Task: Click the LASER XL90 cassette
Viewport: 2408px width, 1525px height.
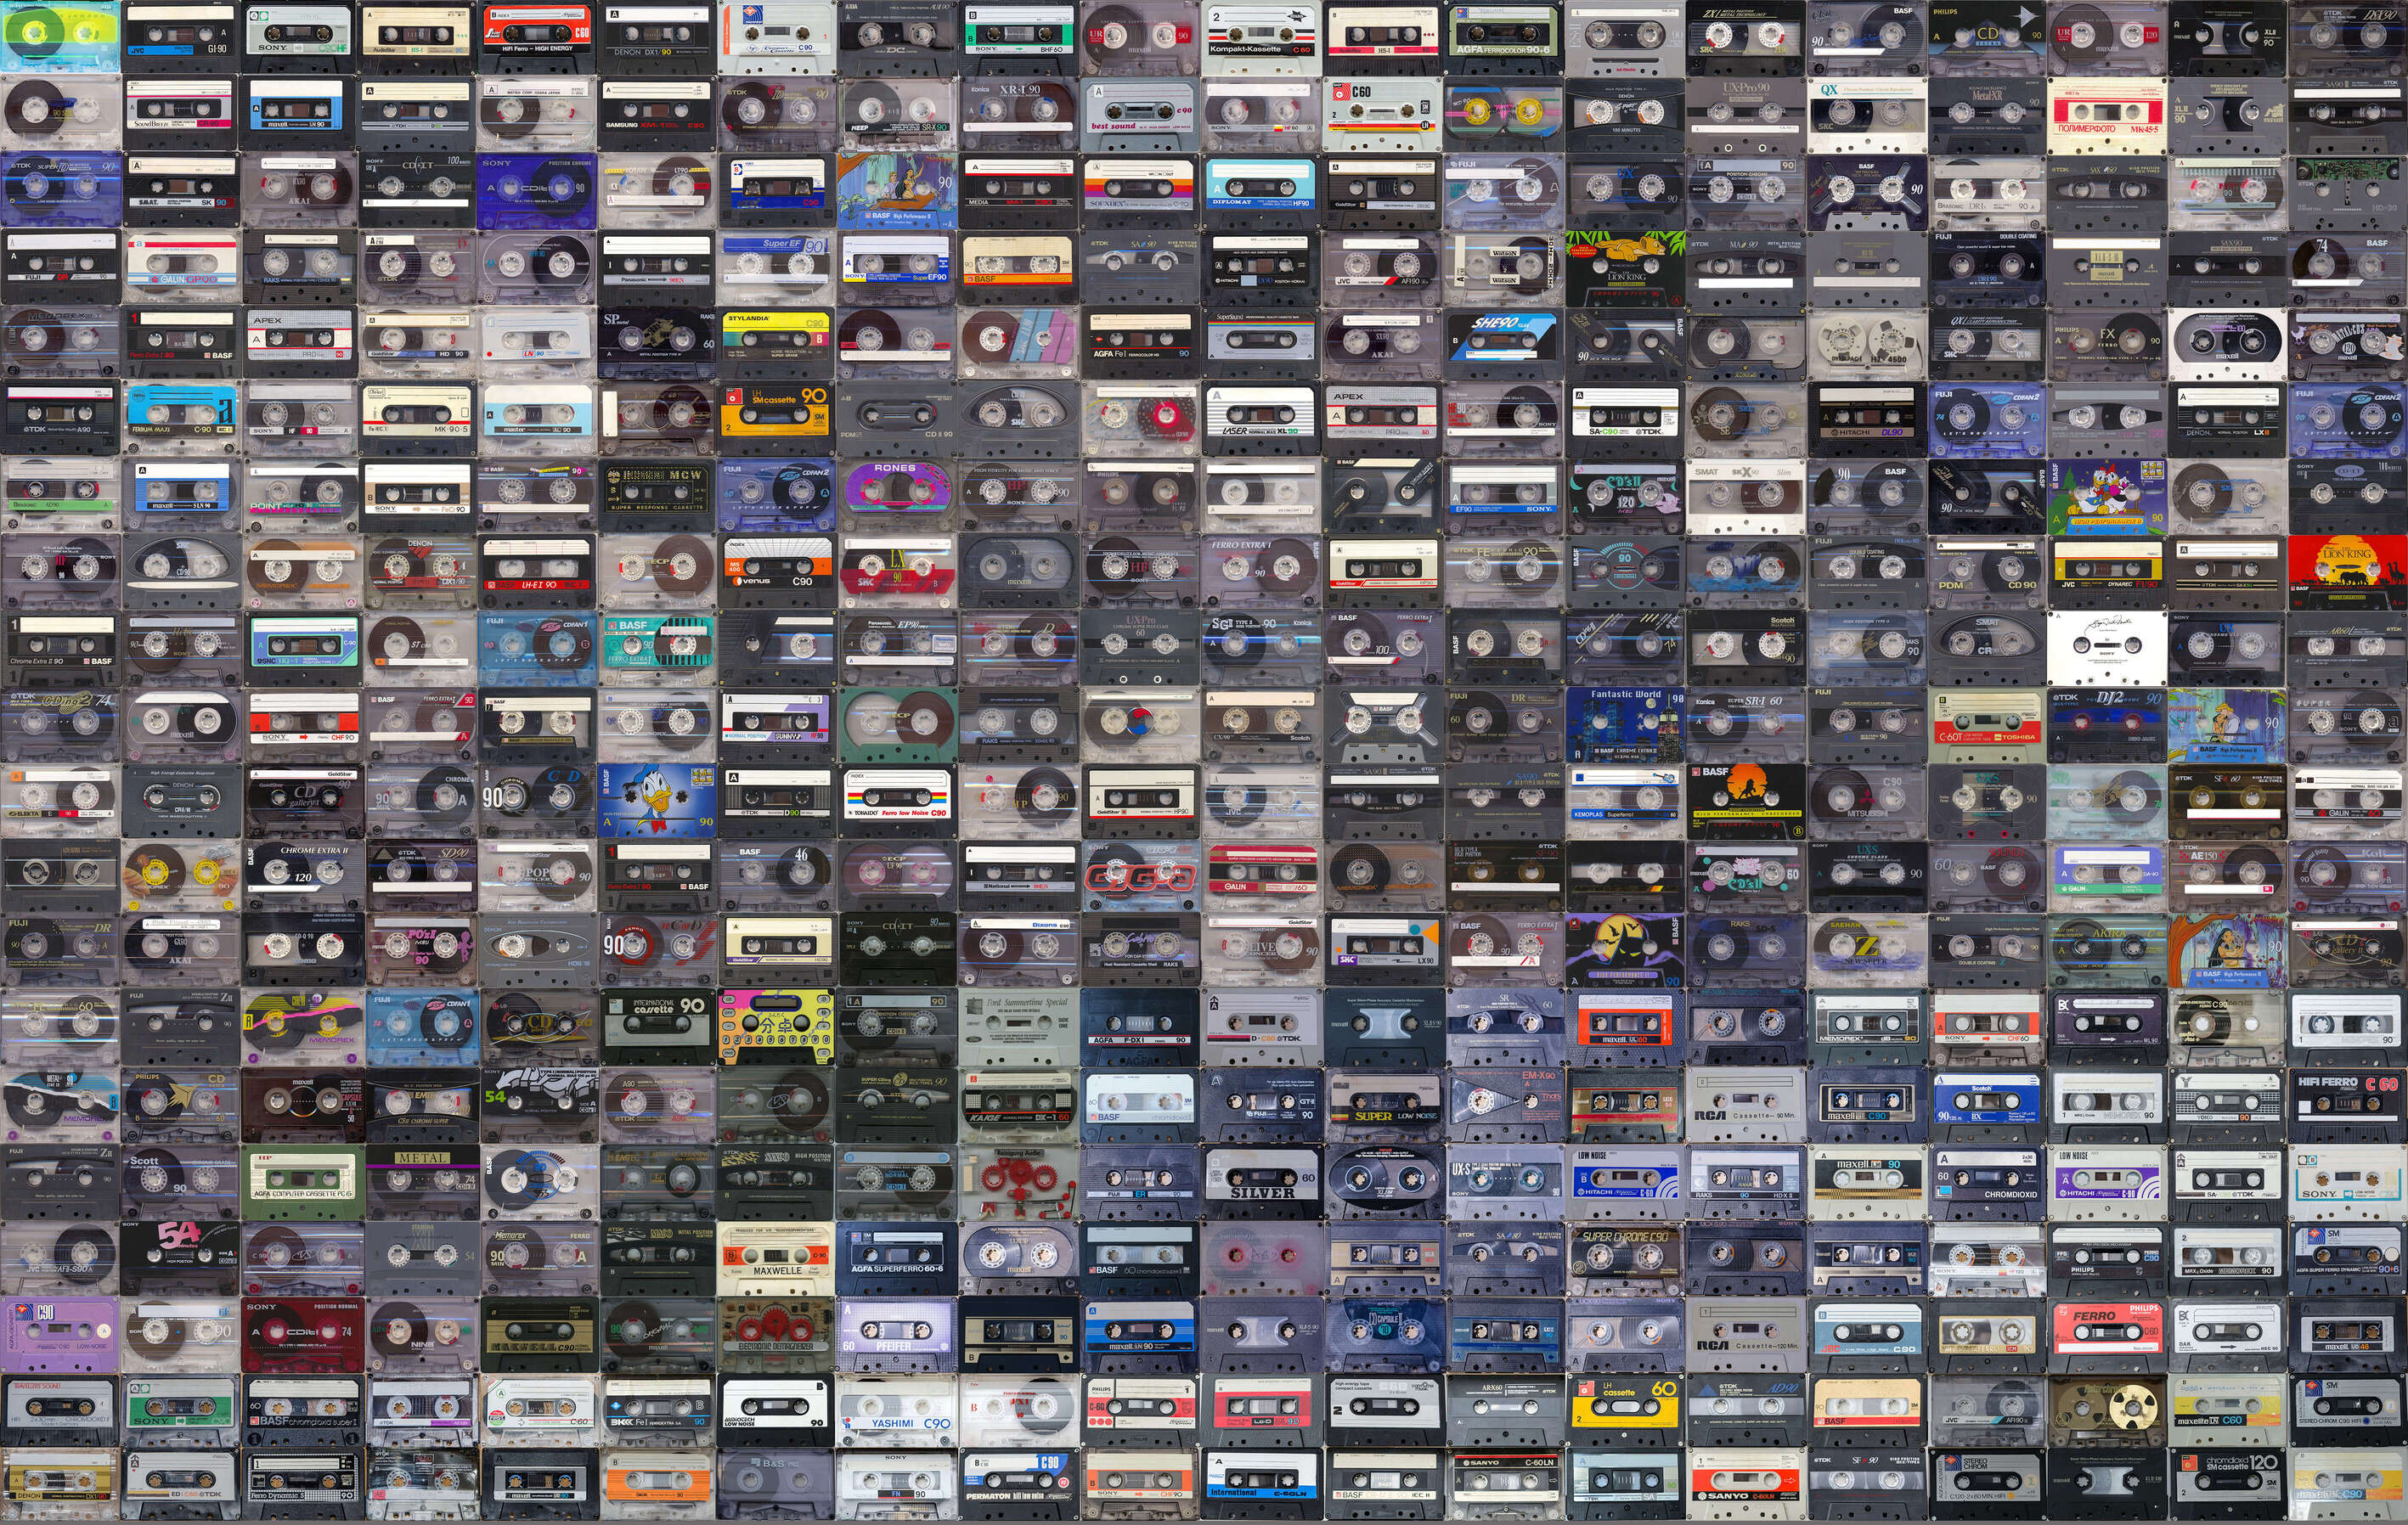Action: [x=1262, y=418]
